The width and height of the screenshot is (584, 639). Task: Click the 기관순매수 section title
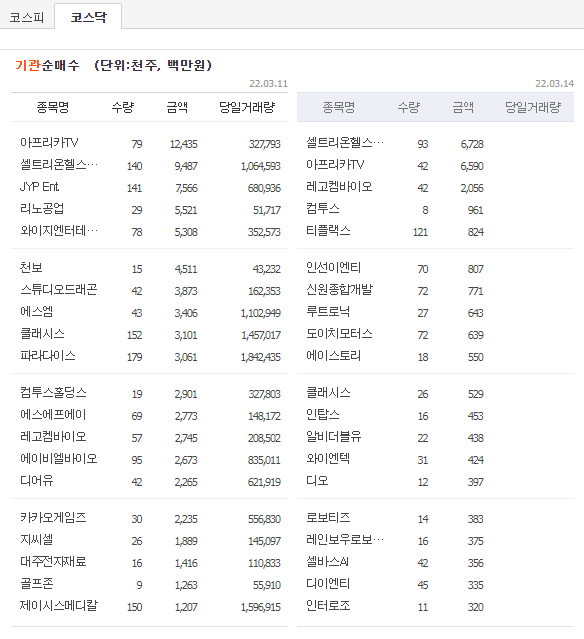click(x=47, y=65)
